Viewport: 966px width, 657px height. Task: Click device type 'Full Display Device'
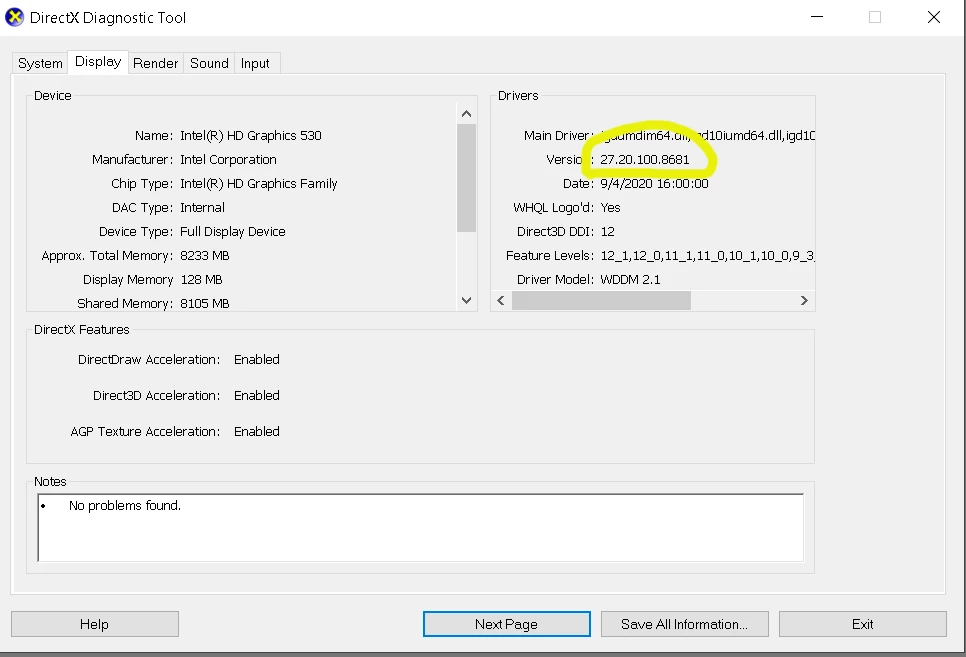click(x=233, y=232)
